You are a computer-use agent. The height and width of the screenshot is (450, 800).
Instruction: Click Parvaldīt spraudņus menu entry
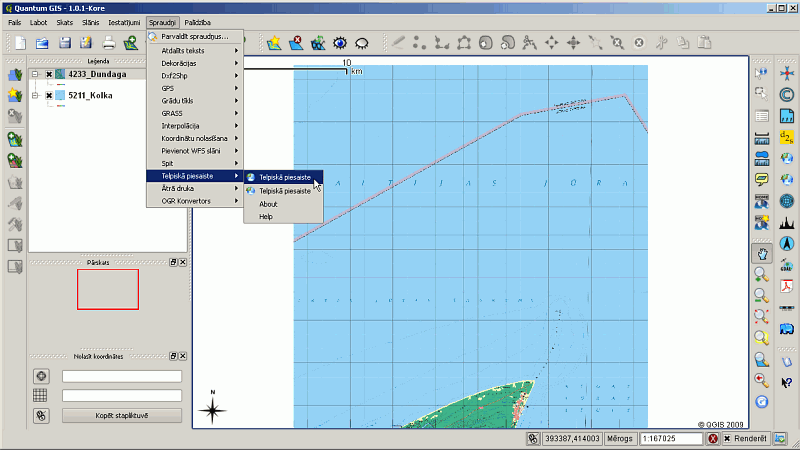click(195, 37)
